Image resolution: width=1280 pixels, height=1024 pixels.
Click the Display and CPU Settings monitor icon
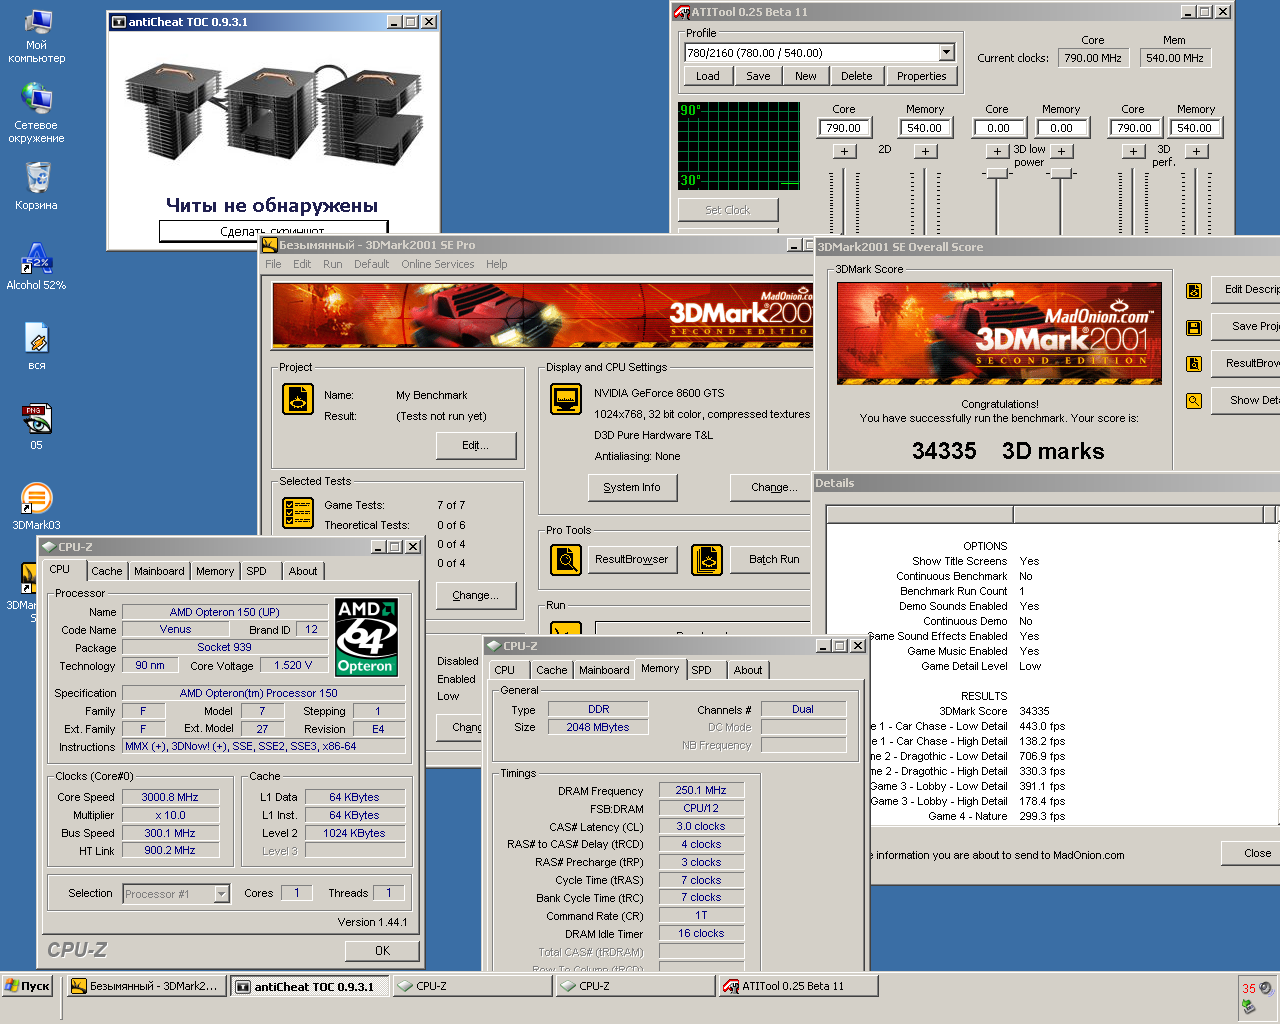(x=565, y=398)
